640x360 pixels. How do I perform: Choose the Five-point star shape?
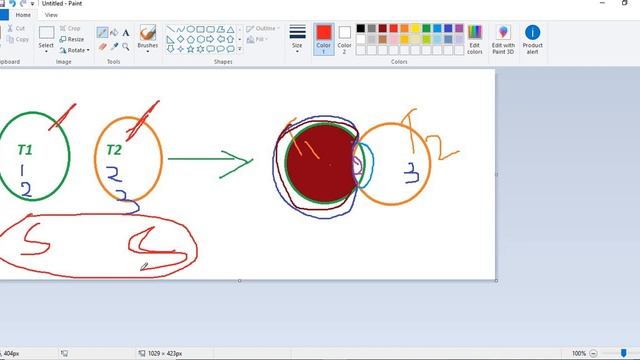coord(191,49)
